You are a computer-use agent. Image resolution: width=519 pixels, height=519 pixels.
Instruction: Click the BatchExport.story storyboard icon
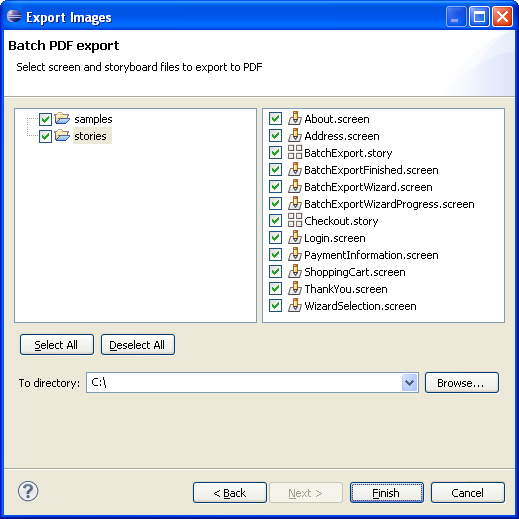[x=295, y=152]
